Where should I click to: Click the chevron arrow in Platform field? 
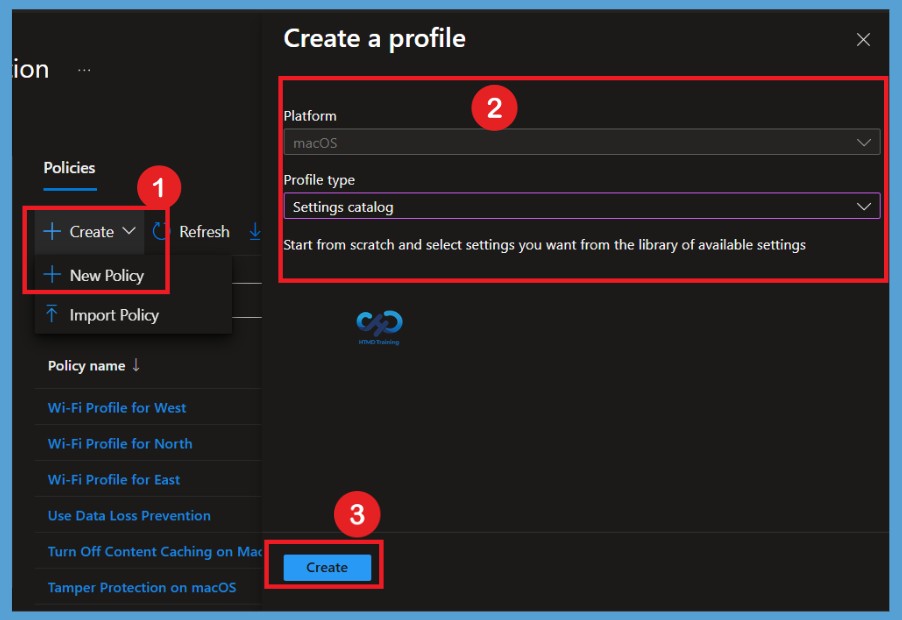pyautogui.click(x=863, y=143)
